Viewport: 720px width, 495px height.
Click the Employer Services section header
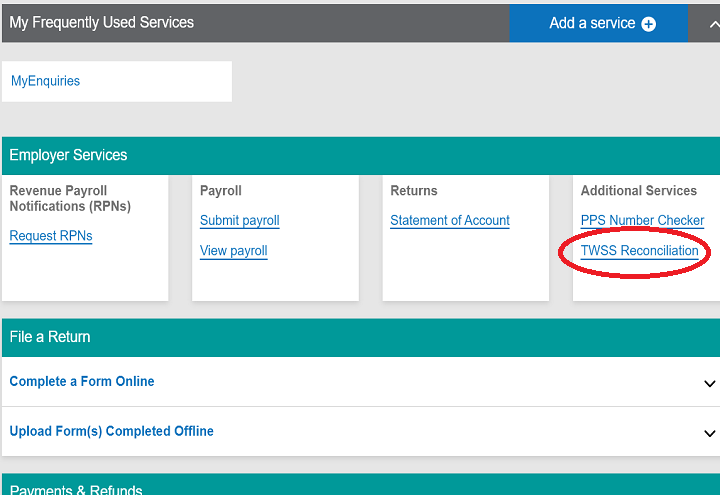point(69,156)
